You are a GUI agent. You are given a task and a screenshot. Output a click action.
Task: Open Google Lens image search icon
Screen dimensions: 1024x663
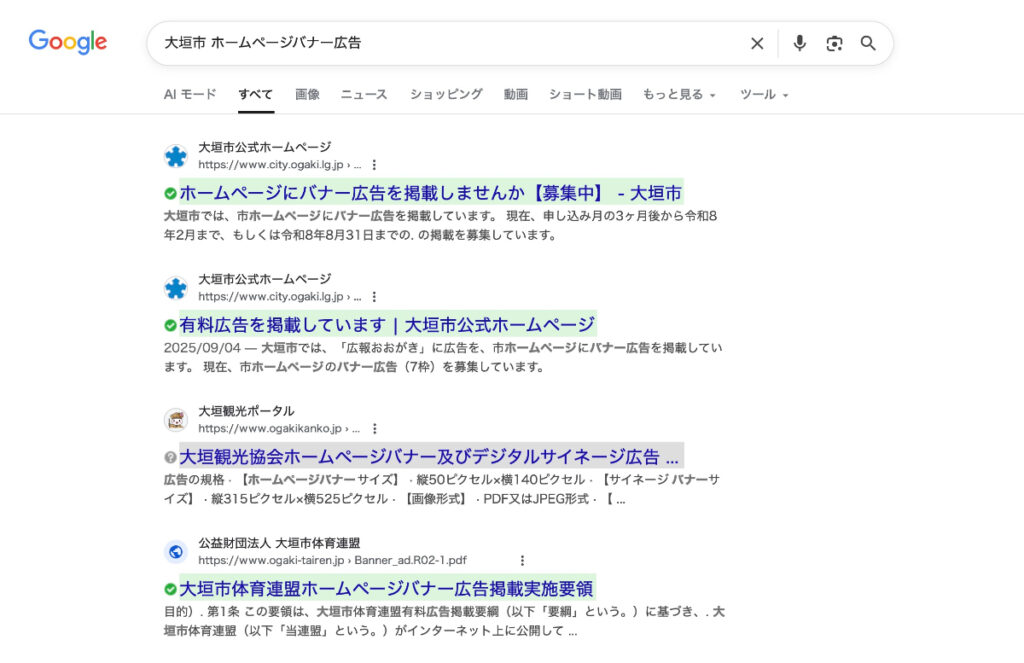click(834, 43)
